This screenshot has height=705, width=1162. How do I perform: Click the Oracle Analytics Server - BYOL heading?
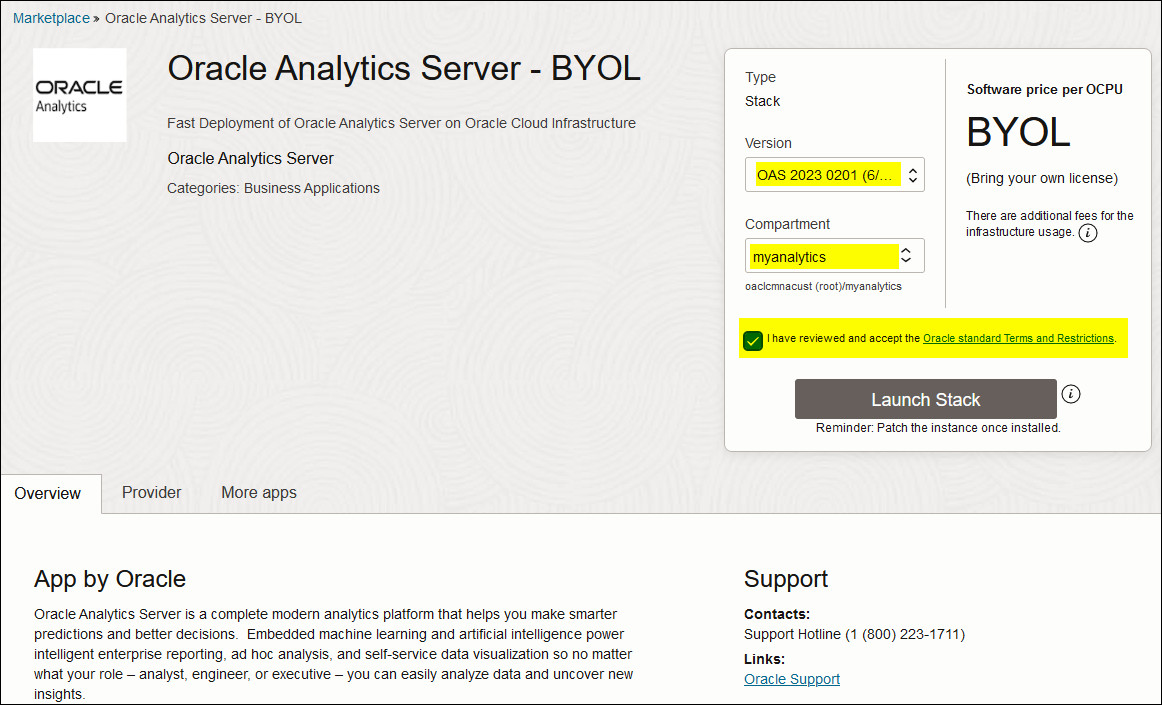[404, 68]
